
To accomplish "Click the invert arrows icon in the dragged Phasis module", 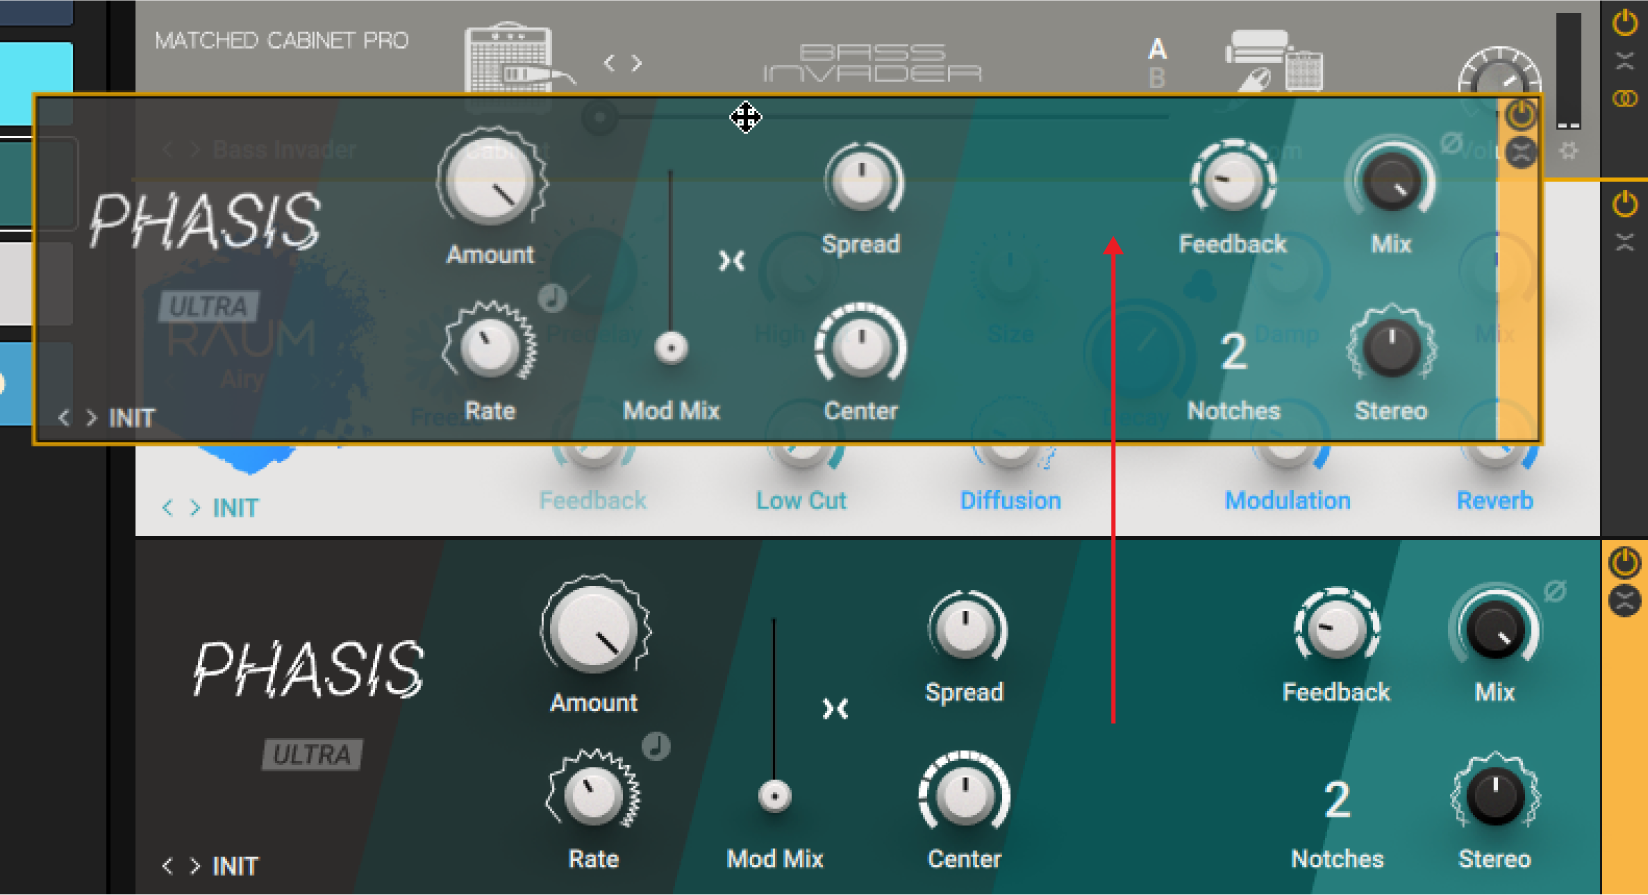I will (732, 261).
